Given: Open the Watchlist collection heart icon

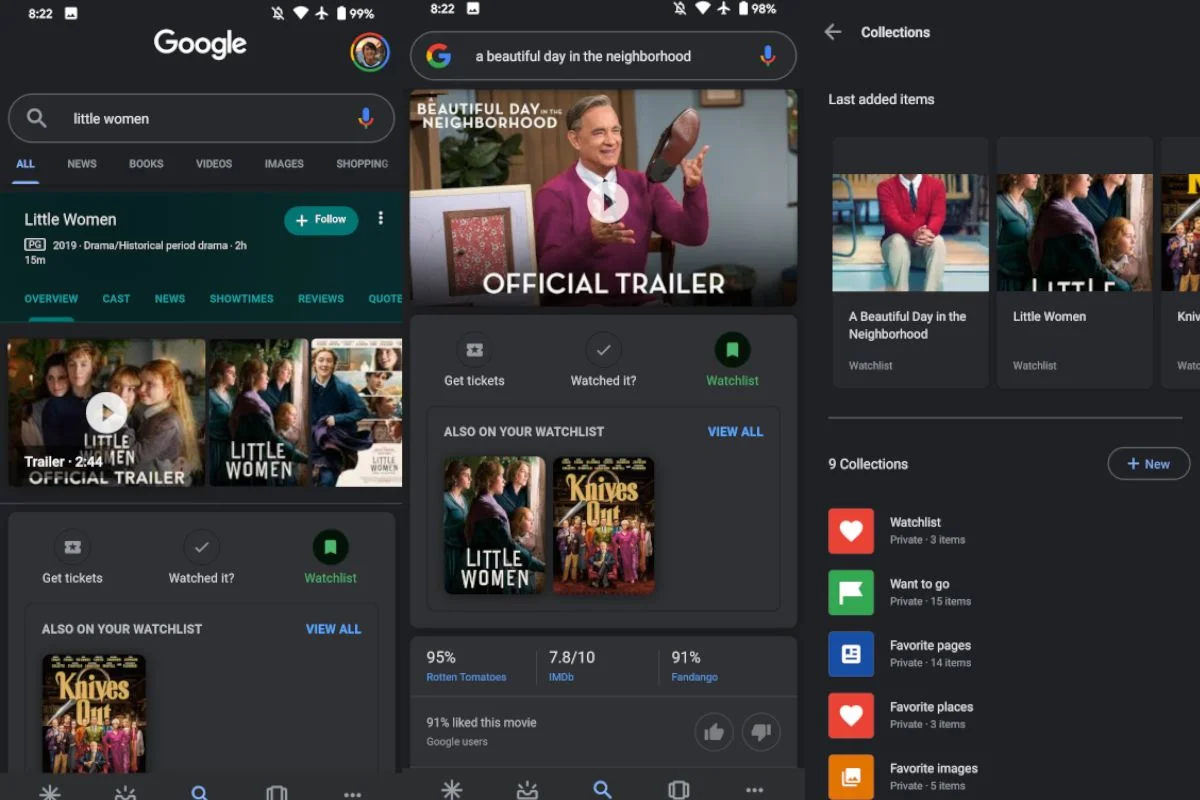Looking at the screenshot, I should coord(851,531).
